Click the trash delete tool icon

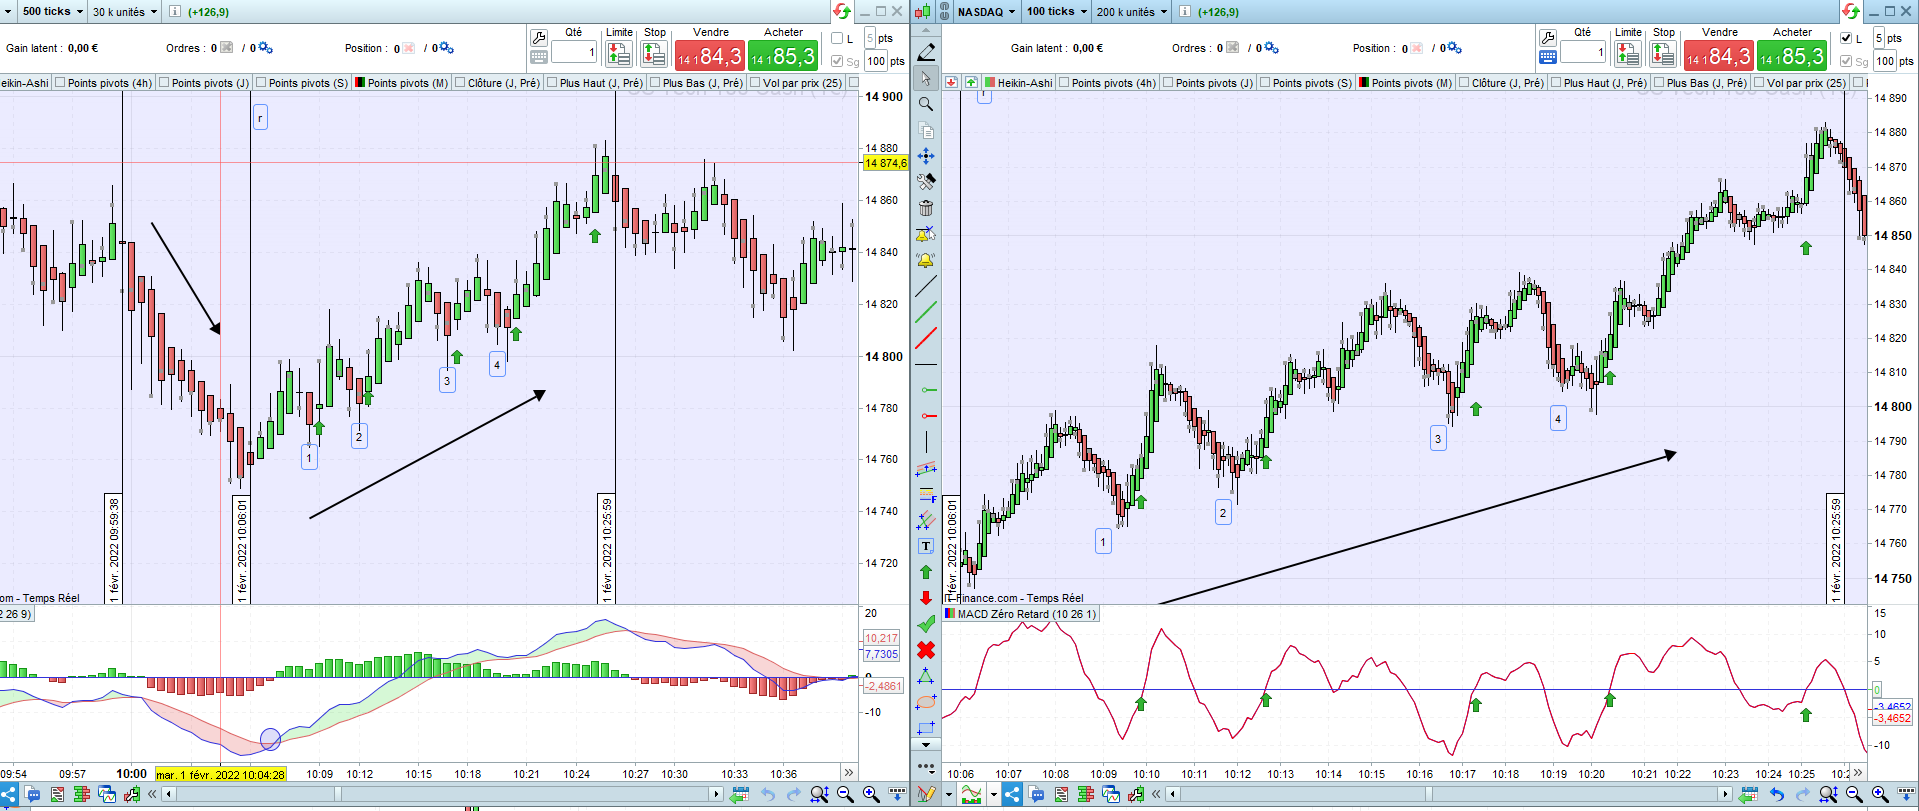click(x=926, y=207)
